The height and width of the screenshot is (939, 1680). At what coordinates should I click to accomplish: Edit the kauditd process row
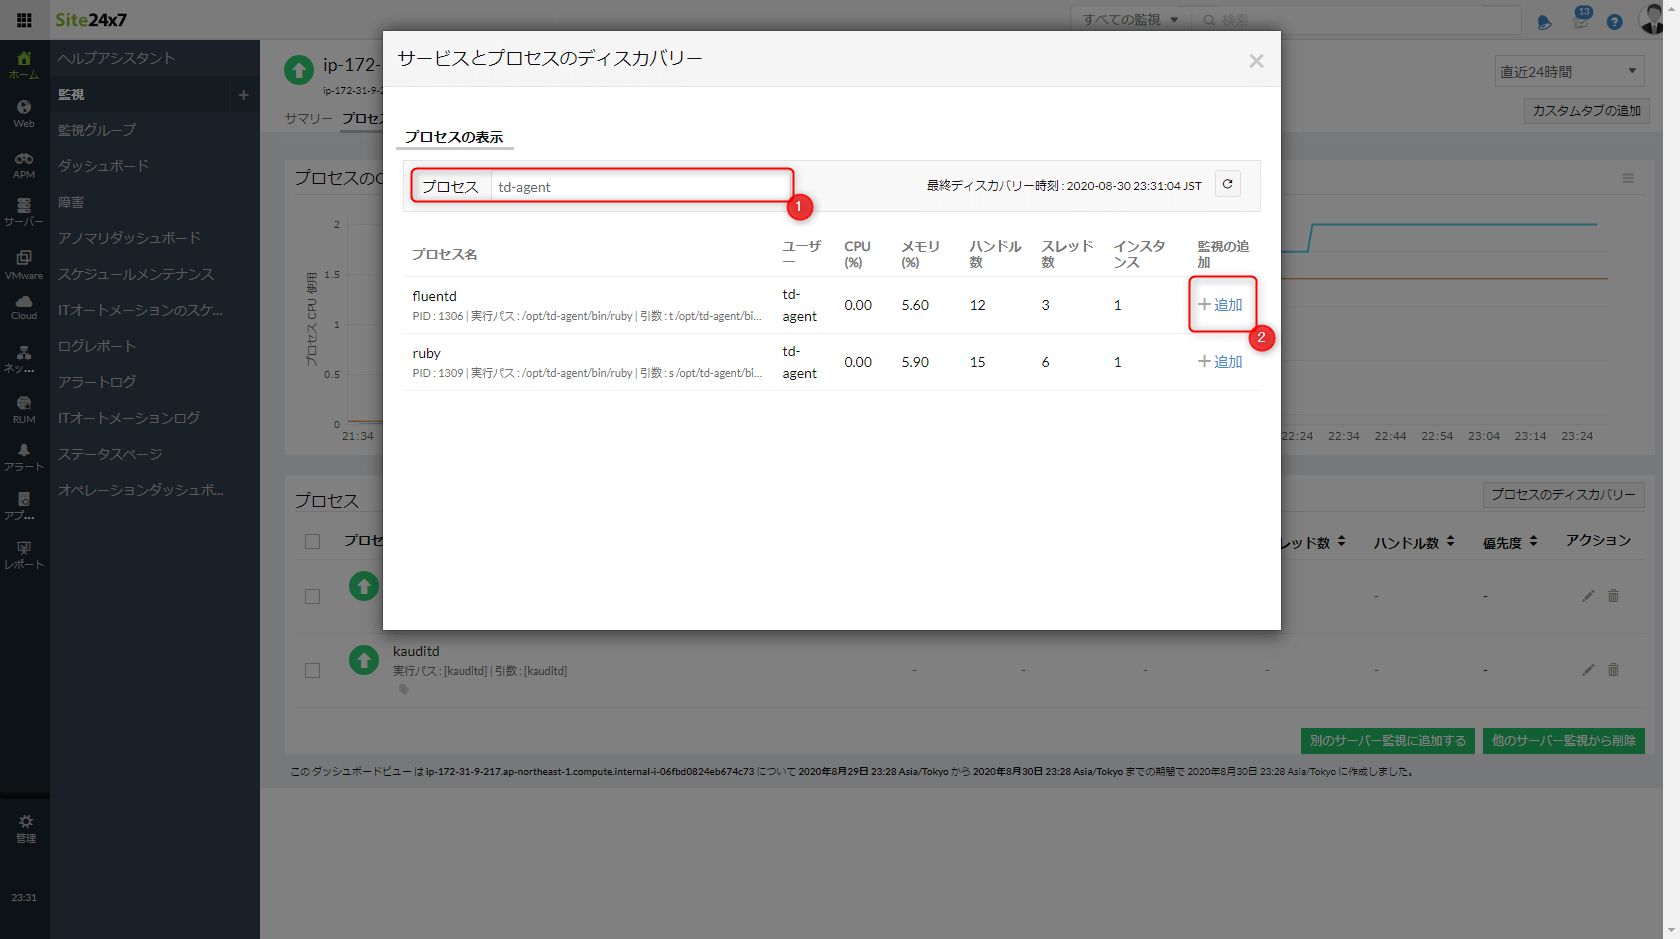(1588, 670)
